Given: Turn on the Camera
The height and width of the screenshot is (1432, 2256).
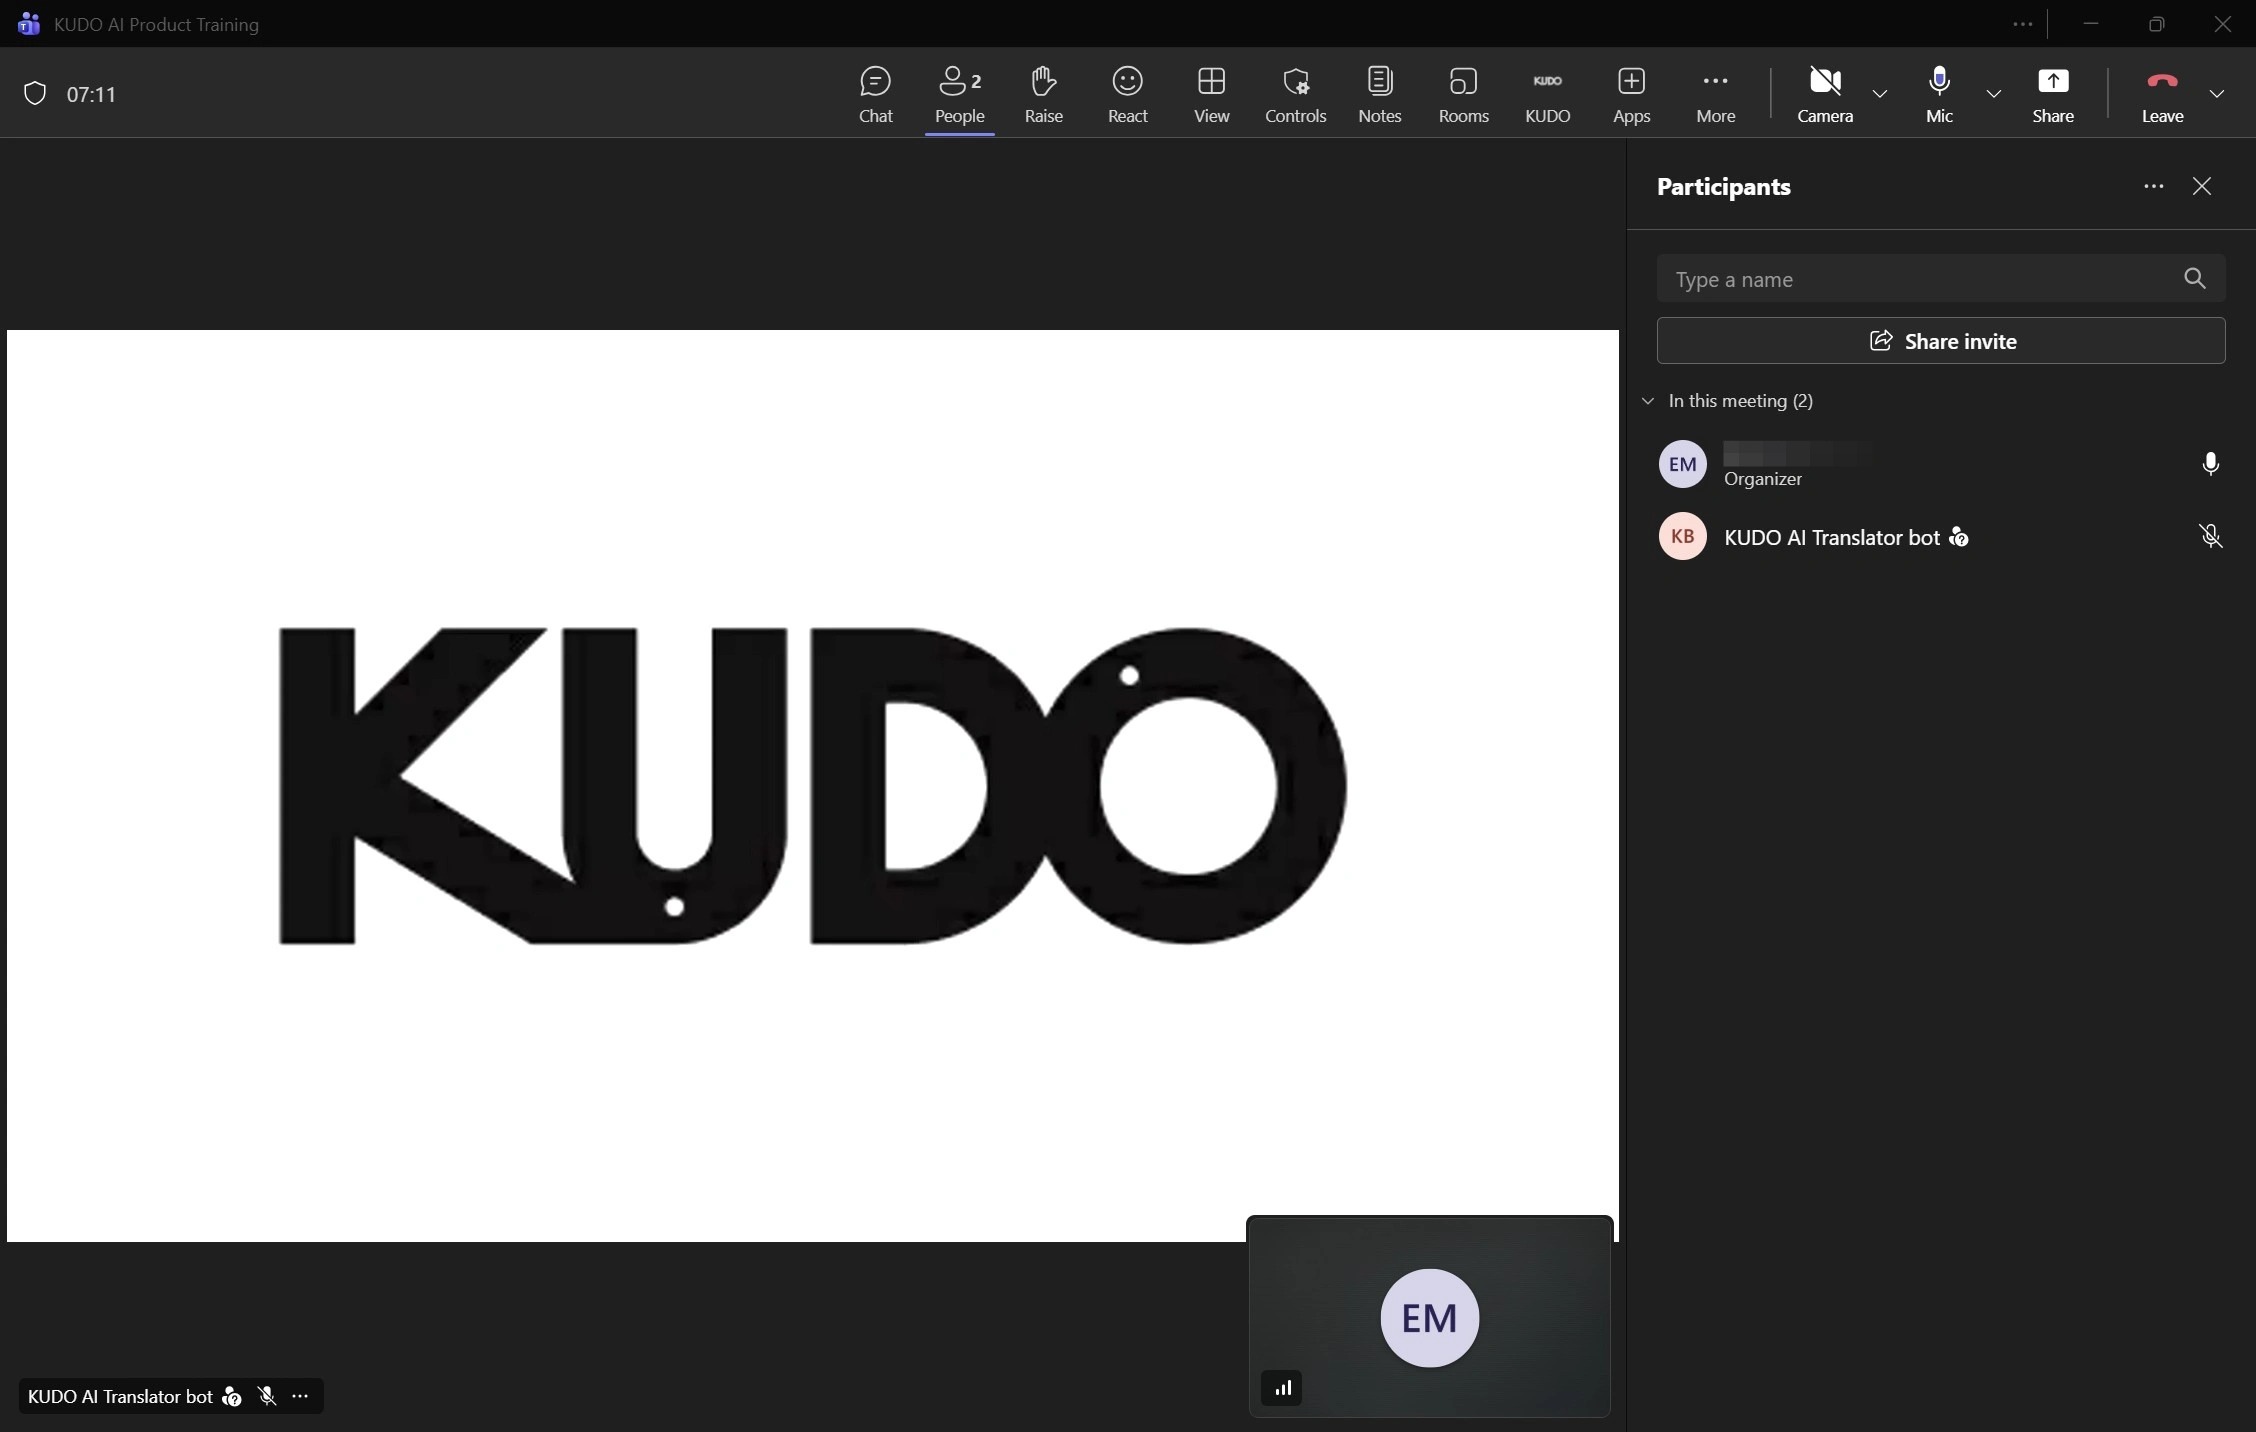Looking at the screenshot, I should 1825,94.
